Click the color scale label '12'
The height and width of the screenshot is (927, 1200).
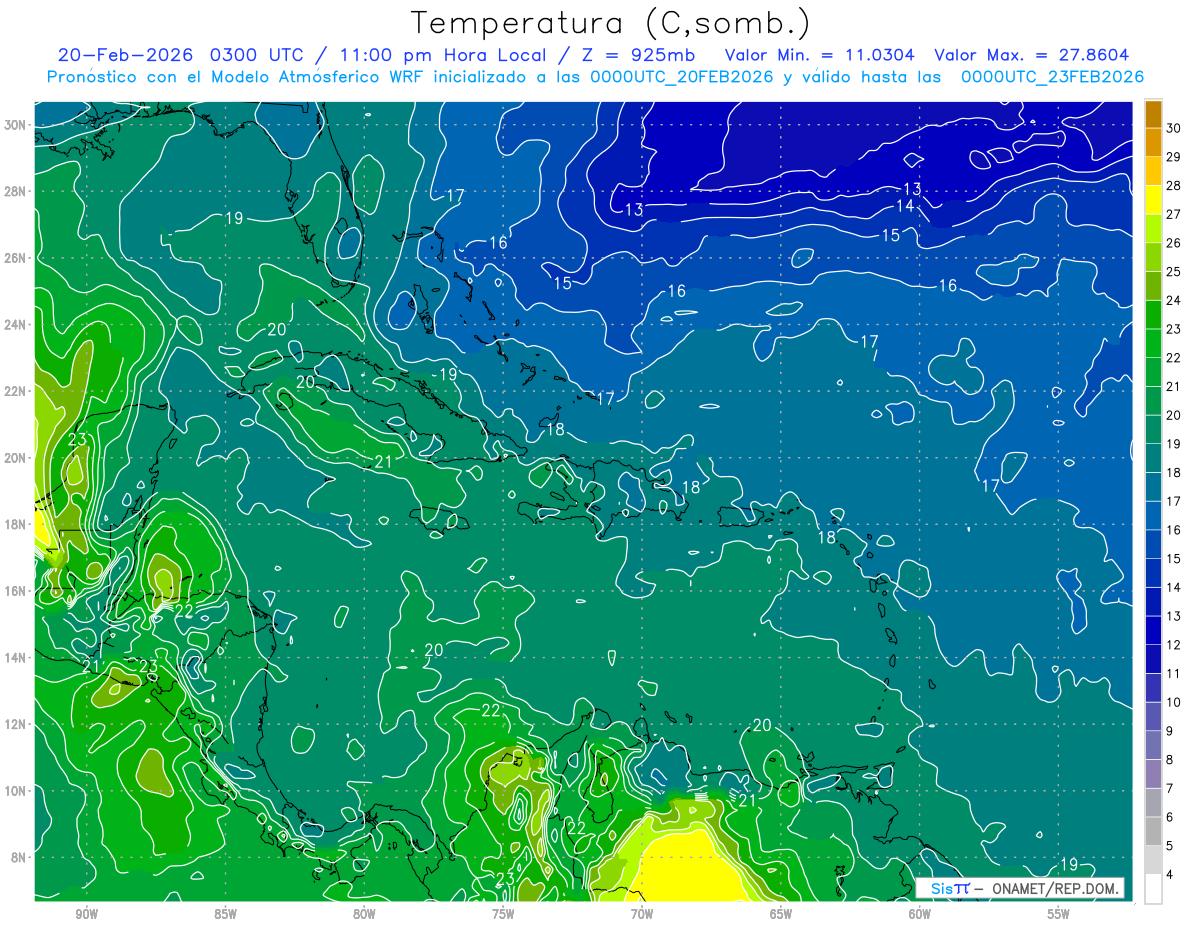pos(1174,645)
